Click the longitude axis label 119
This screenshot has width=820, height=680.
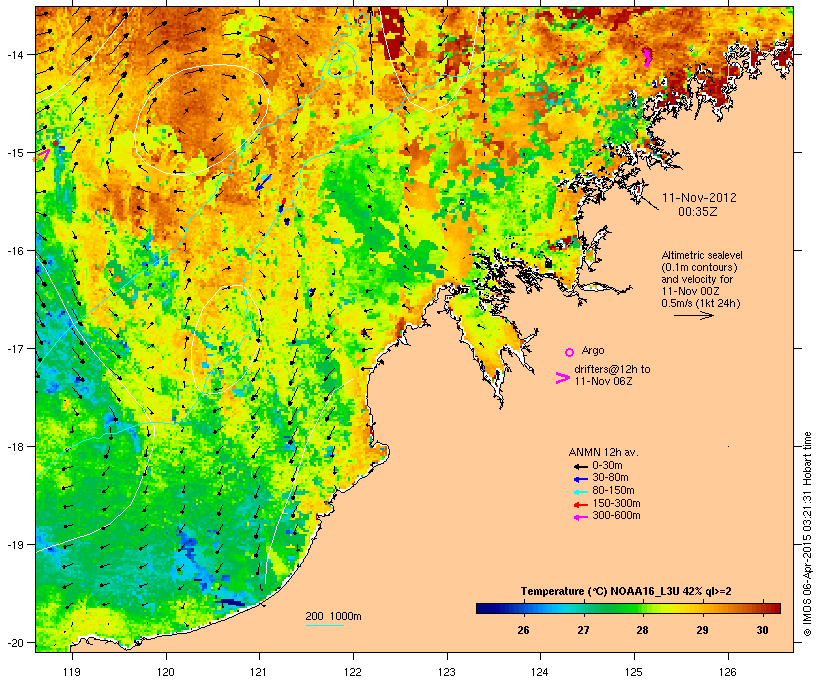coord(72,672)
